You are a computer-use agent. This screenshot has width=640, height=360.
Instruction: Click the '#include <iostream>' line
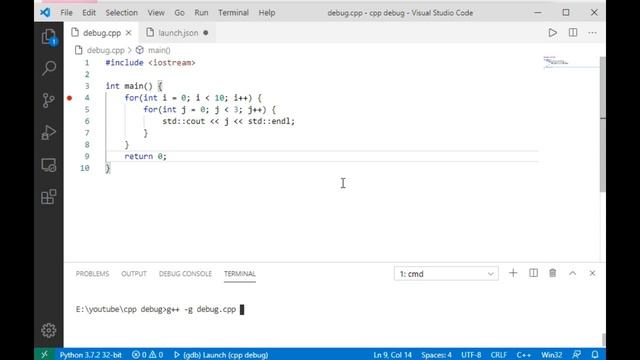(x=150, y=62)
